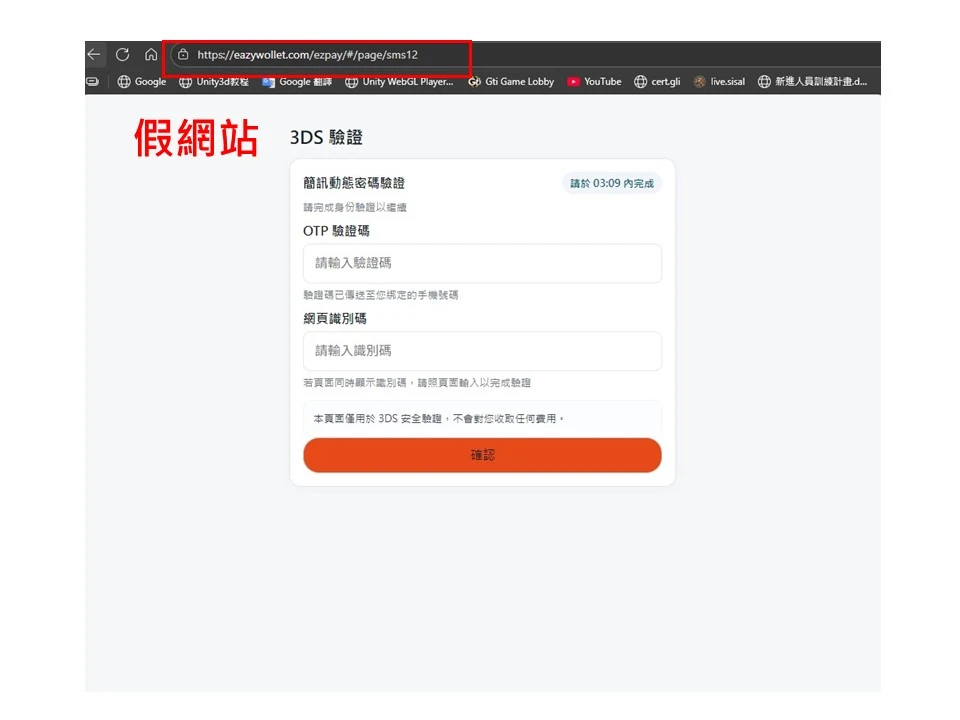The image size is (960, 720).
Task: Go to the browser home page icon
Action: point(151,55)
